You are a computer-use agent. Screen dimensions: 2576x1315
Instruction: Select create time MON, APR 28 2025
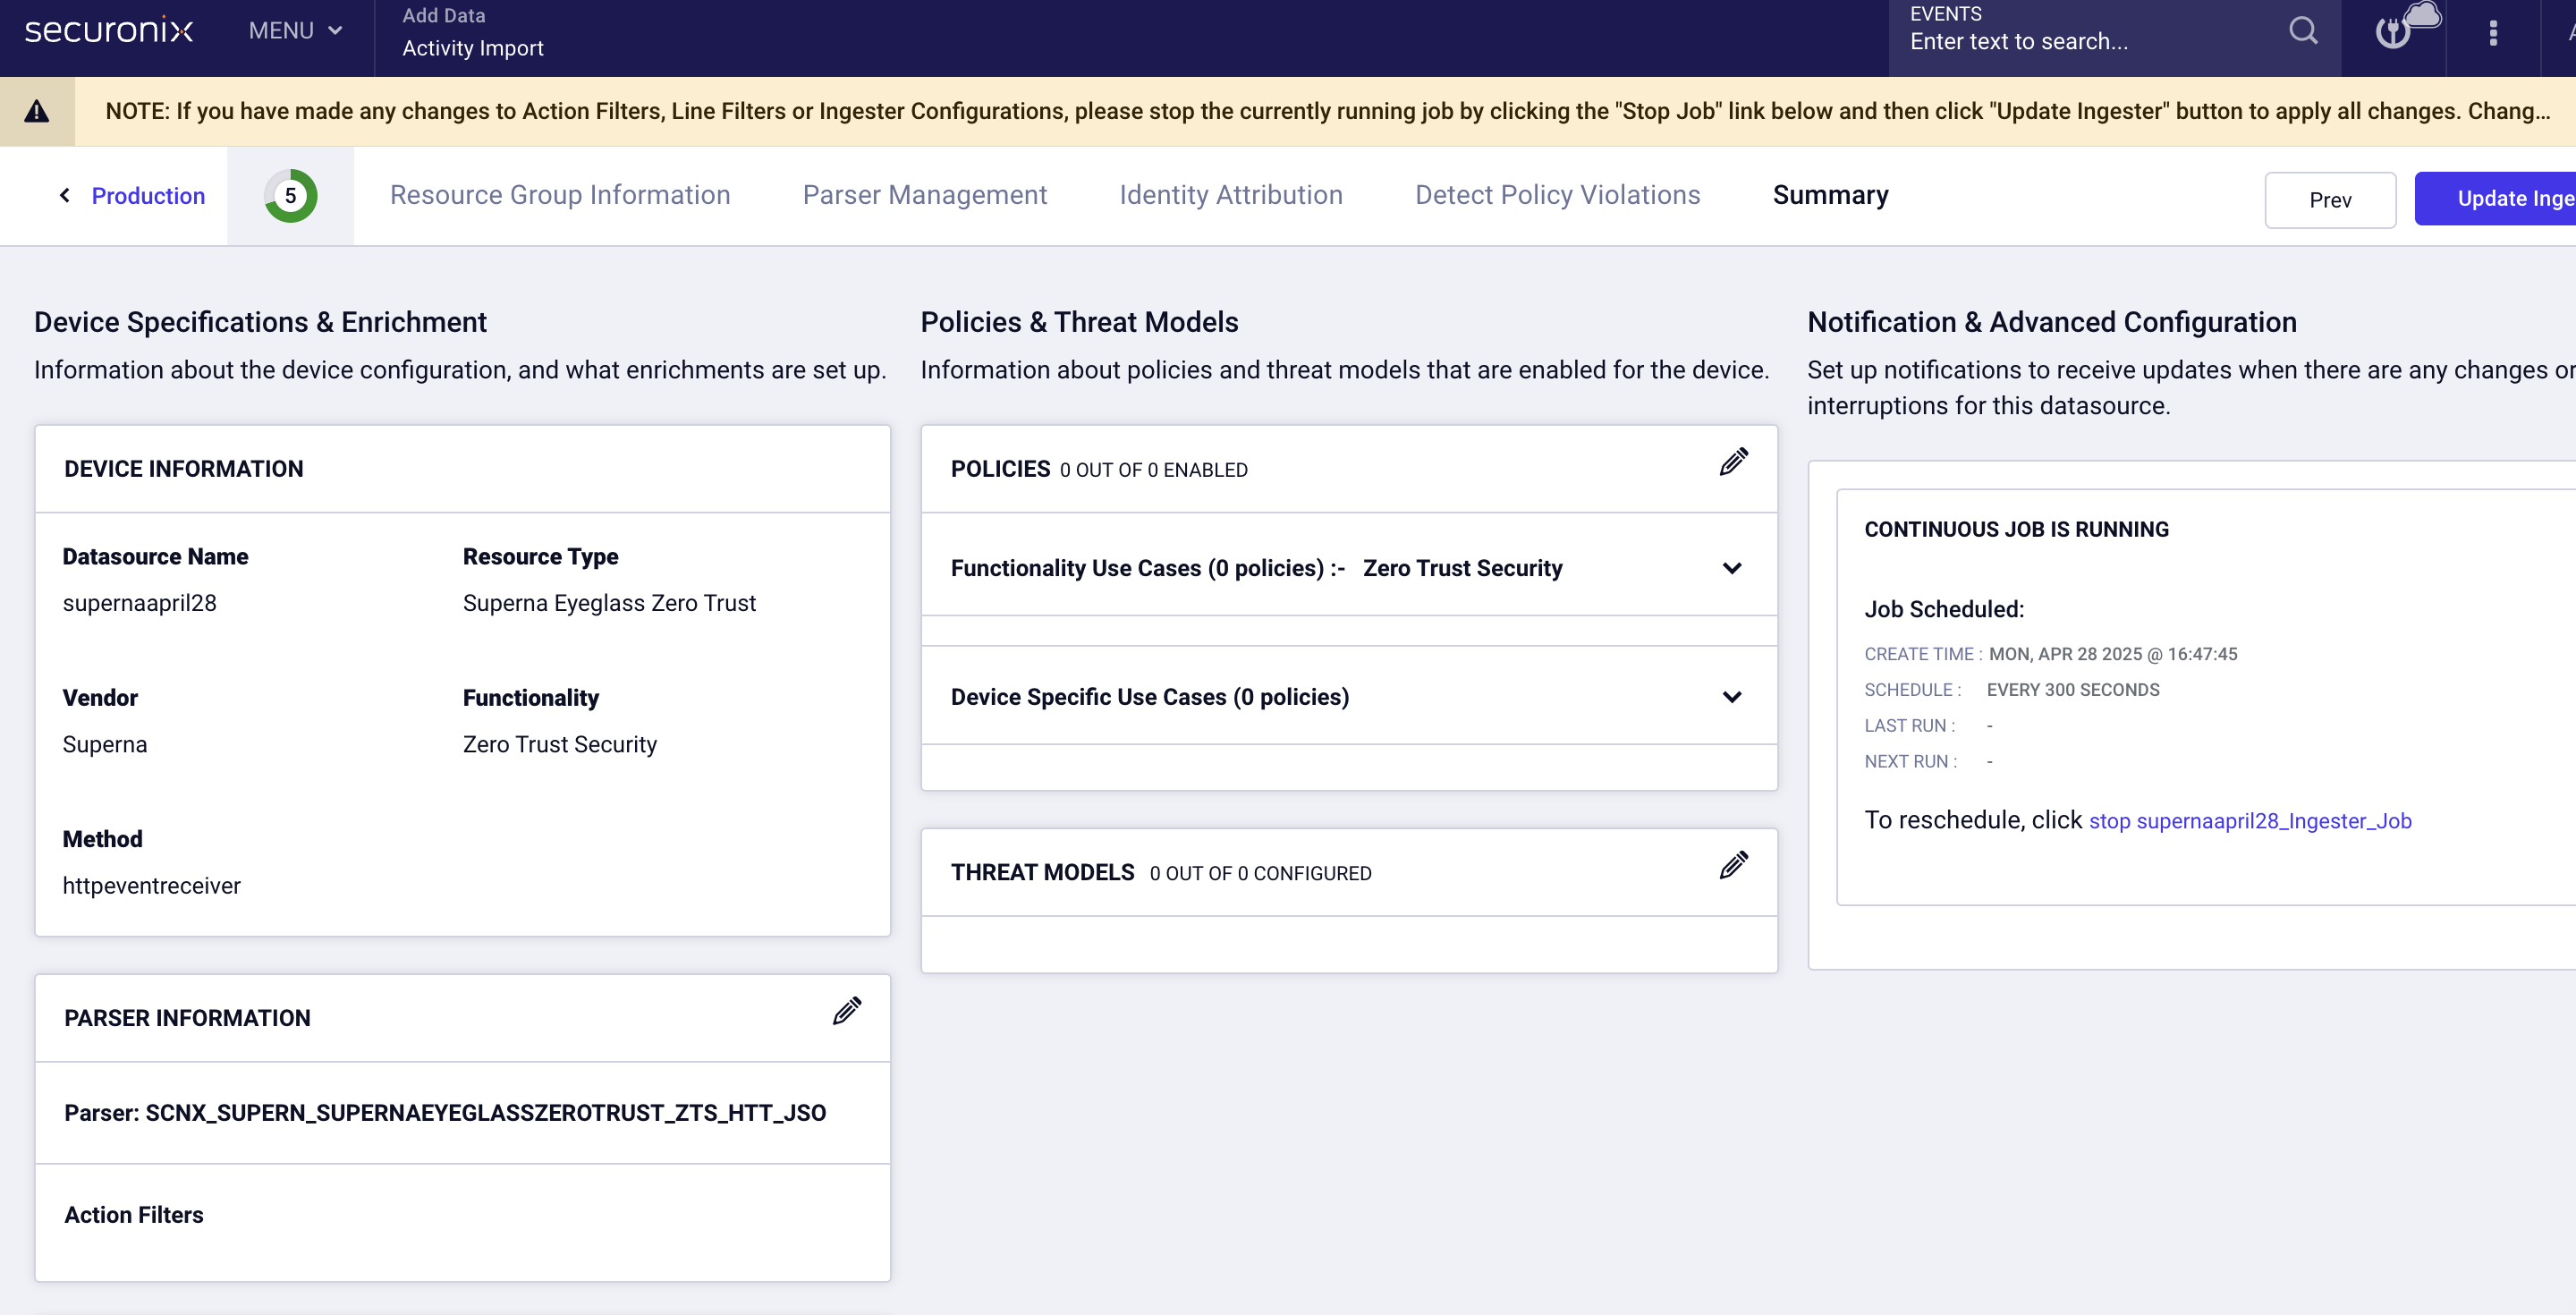pos(2112,654)
